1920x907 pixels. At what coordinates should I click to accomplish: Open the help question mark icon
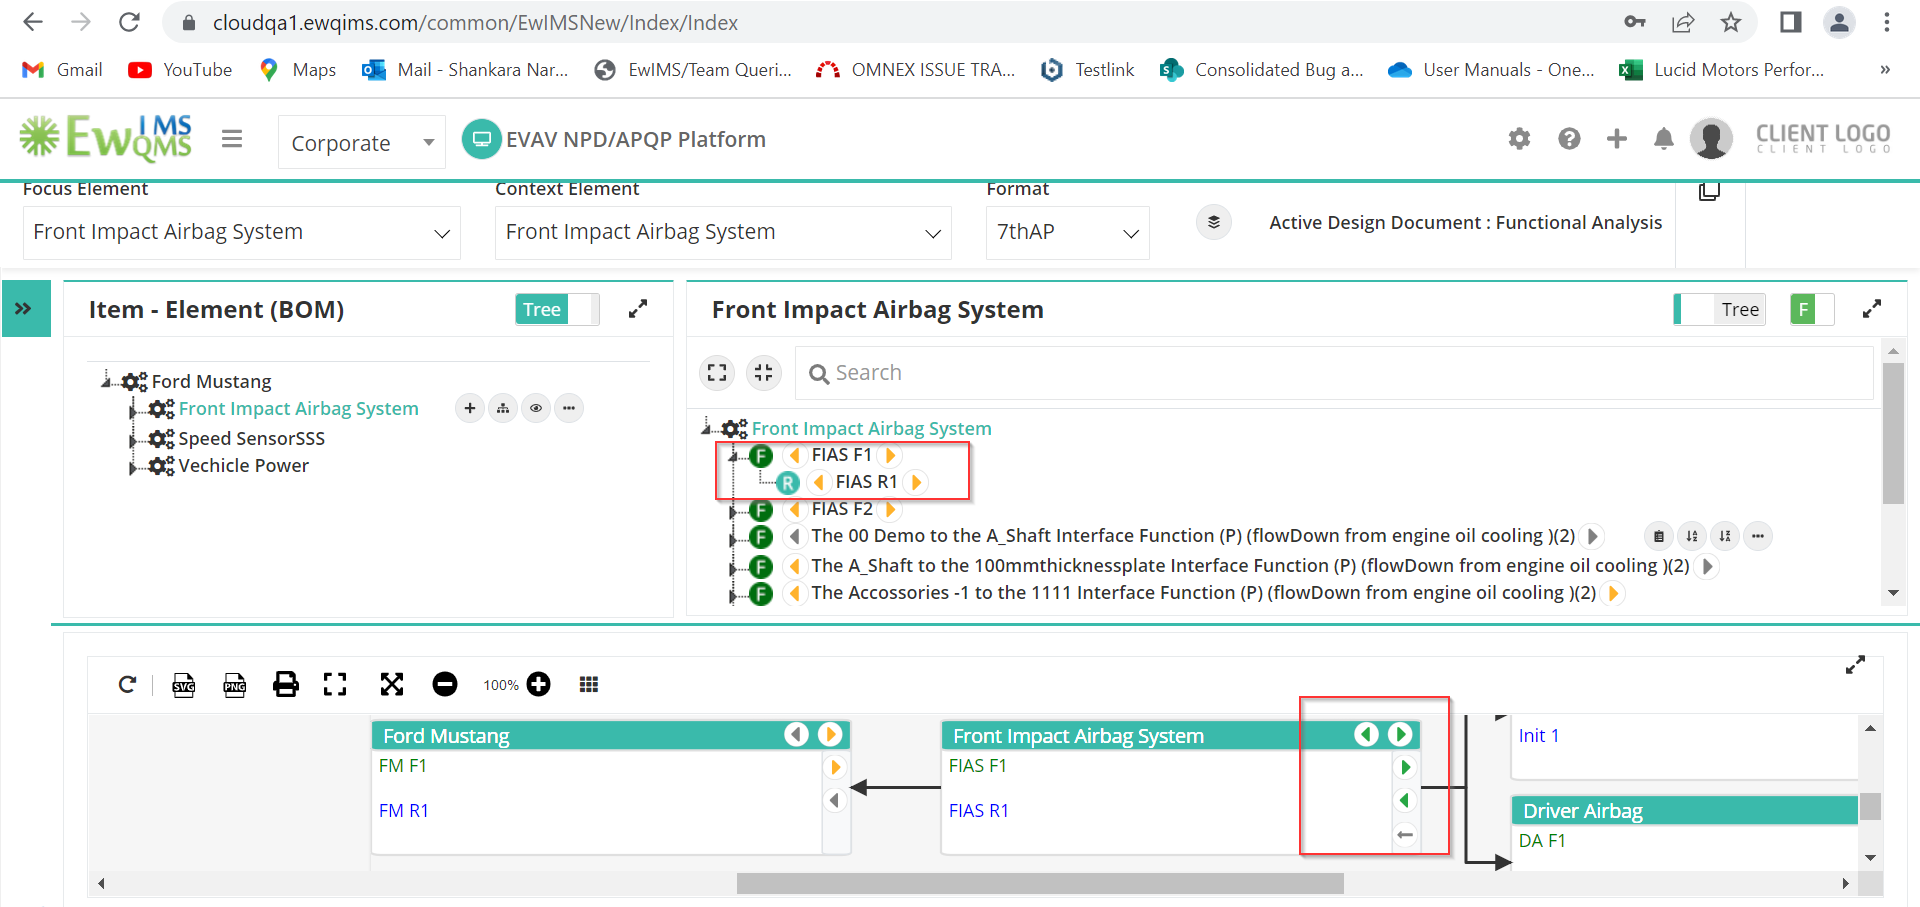tap(1569, 139)
